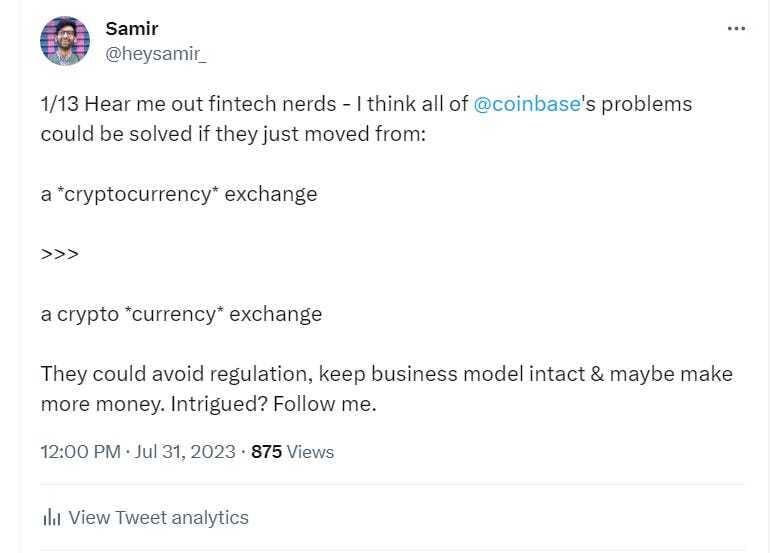Click the Jul 31, 2023 date
Image resolution: width=770 pixels, height=553 pixels.
[186, 452]
